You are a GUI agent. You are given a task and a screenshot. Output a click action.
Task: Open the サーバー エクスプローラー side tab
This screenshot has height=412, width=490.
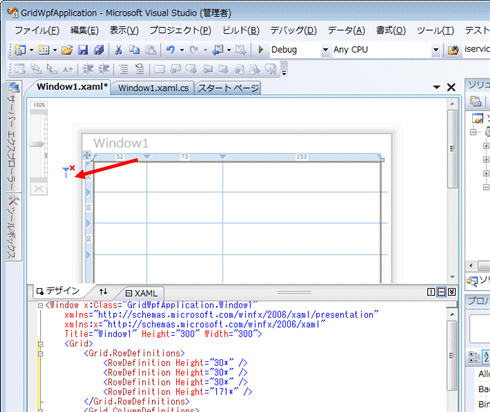click(x=14, y=137)
